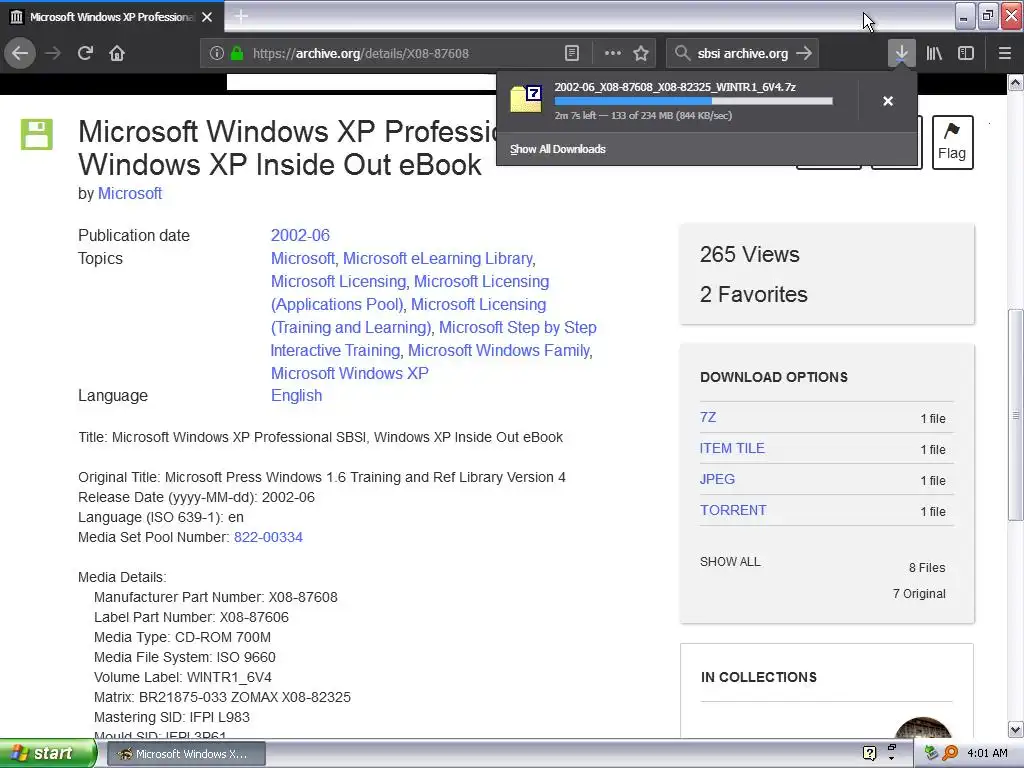
Task: Click the help question mark tray icon
Action: point(869,753)
